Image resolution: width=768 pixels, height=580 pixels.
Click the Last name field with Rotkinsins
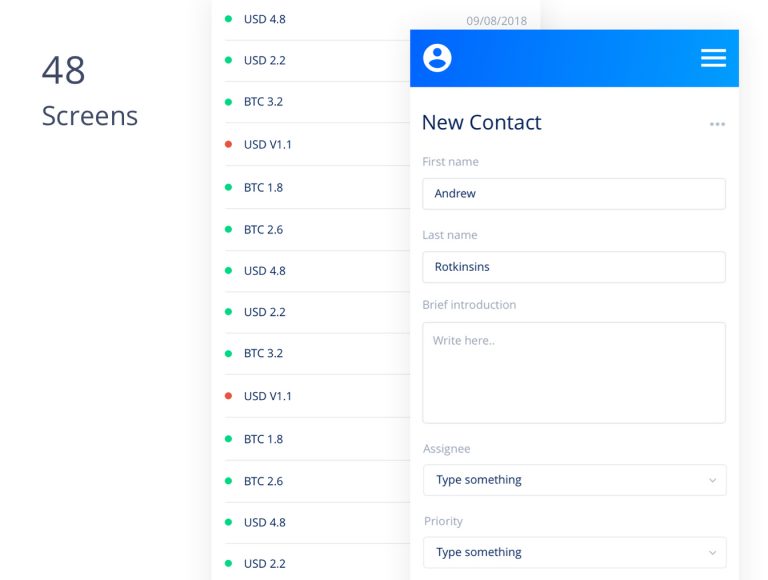point(573,267)
